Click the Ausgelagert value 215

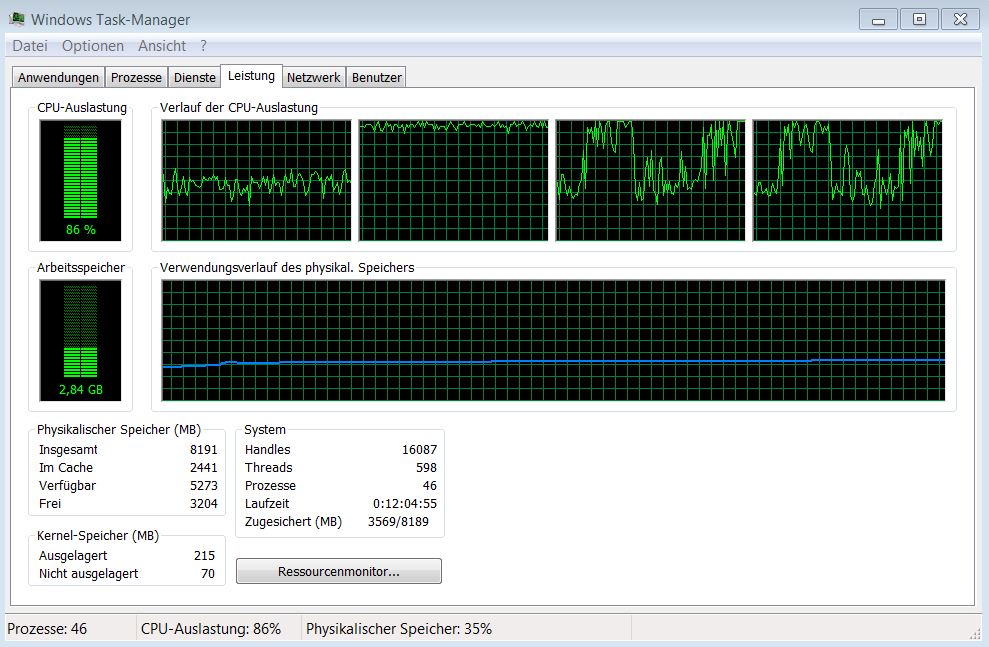204,556
